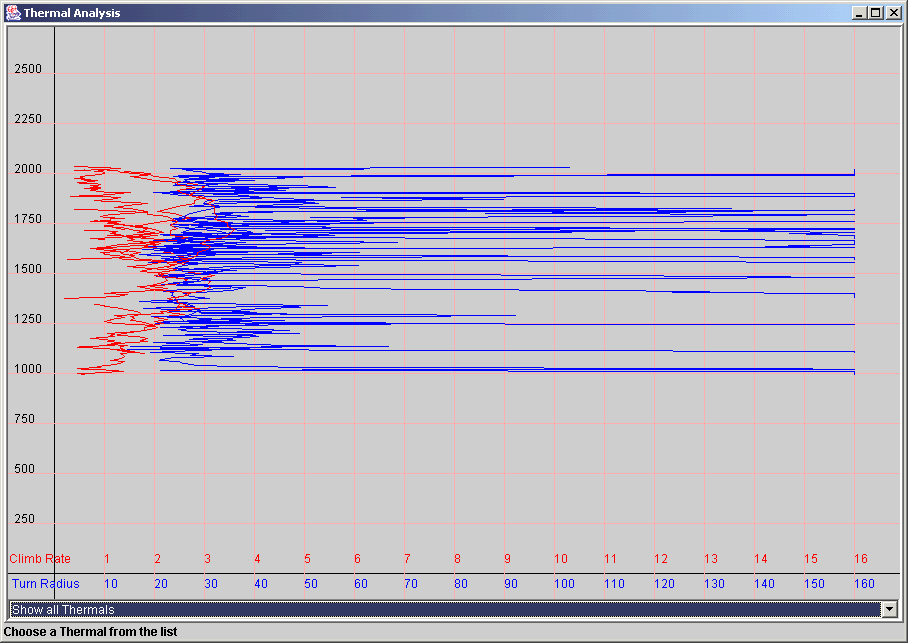
Task: Click the Thermal Analysis title bar text
Action: (72, 13)
